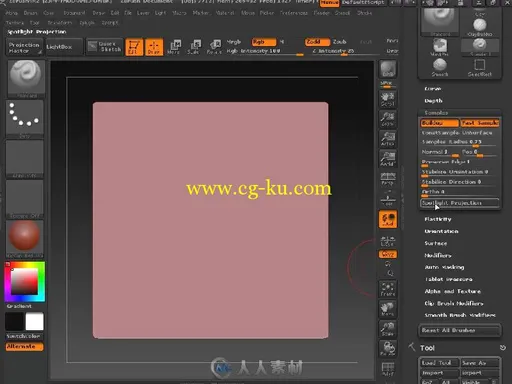Open the Quick Sketch tool
512x384 pixels.
[104, 47]
